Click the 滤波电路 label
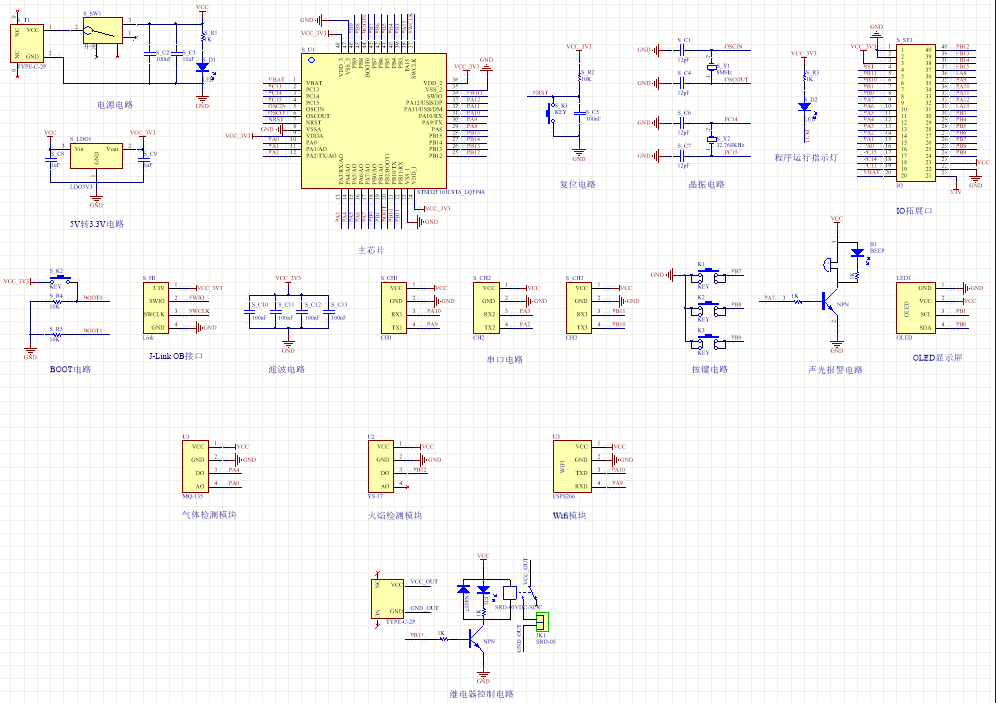Viewport: 996px width, 703px height. [x=286, y=369]
